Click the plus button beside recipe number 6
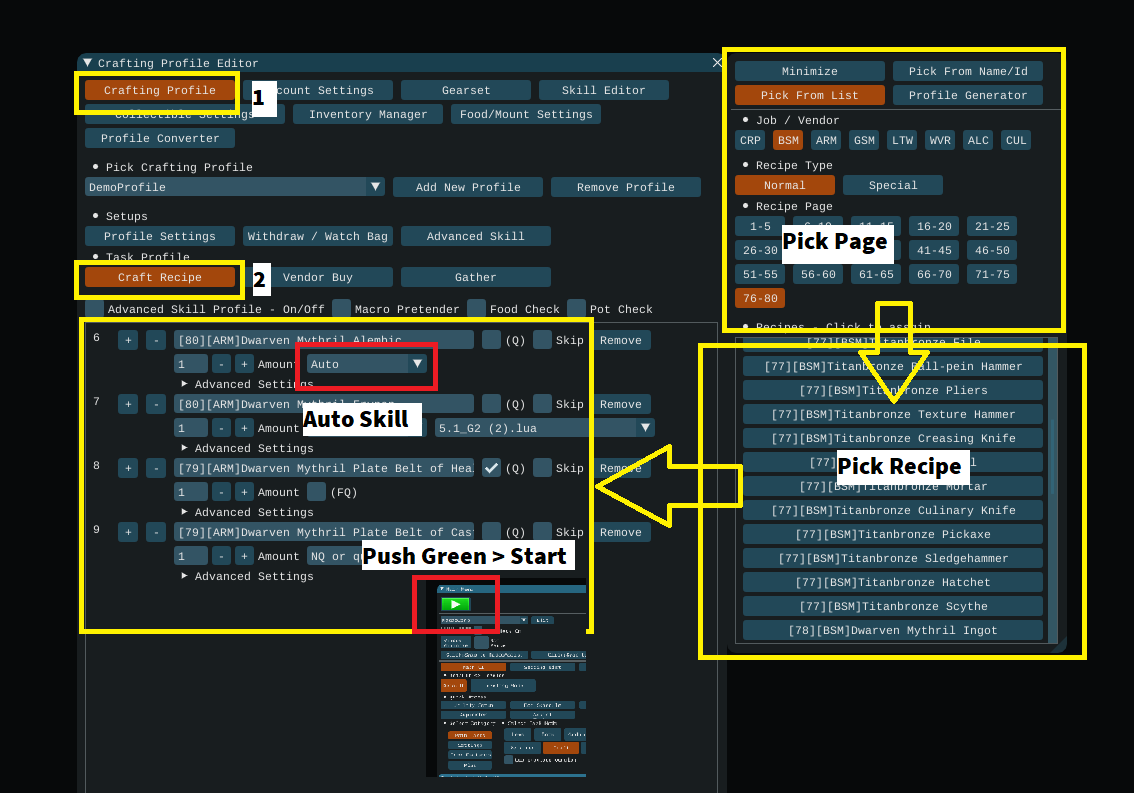Screen dimensions: 1134x793 [x=128, y=340]
